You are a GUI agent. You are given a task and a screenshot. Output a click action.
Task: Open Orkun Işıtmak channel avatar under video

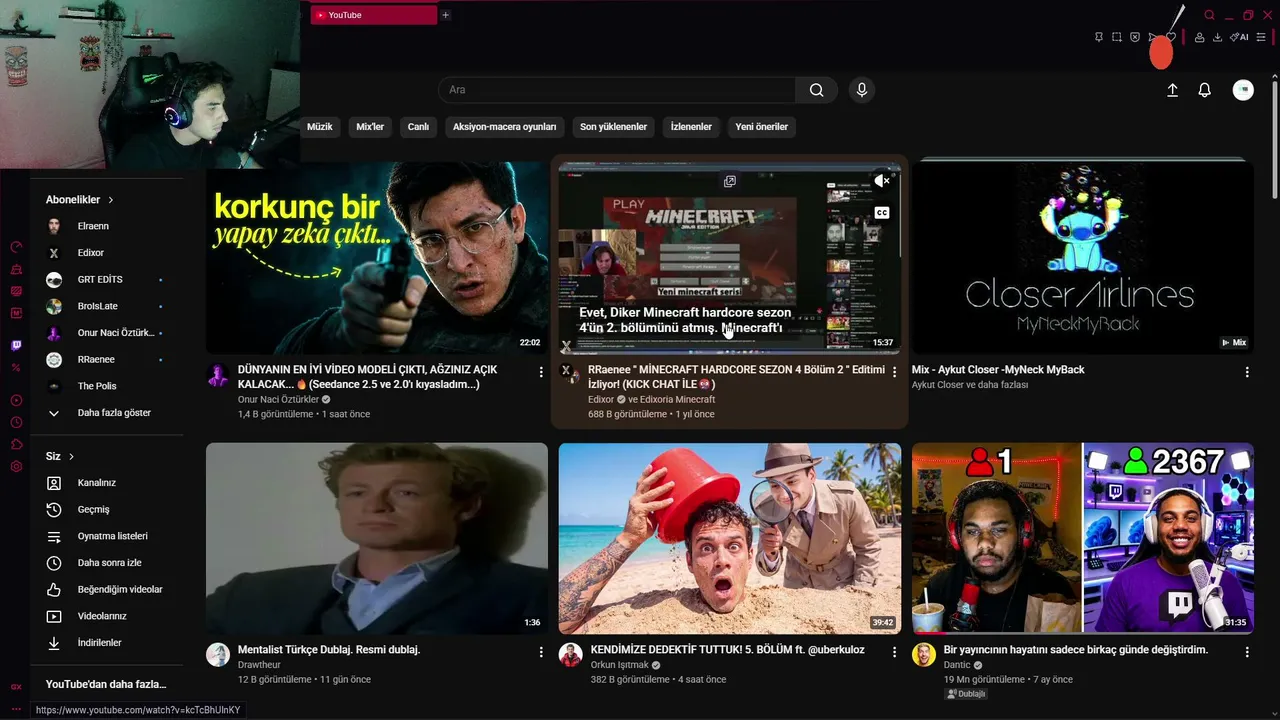click(x=570, y=656)
